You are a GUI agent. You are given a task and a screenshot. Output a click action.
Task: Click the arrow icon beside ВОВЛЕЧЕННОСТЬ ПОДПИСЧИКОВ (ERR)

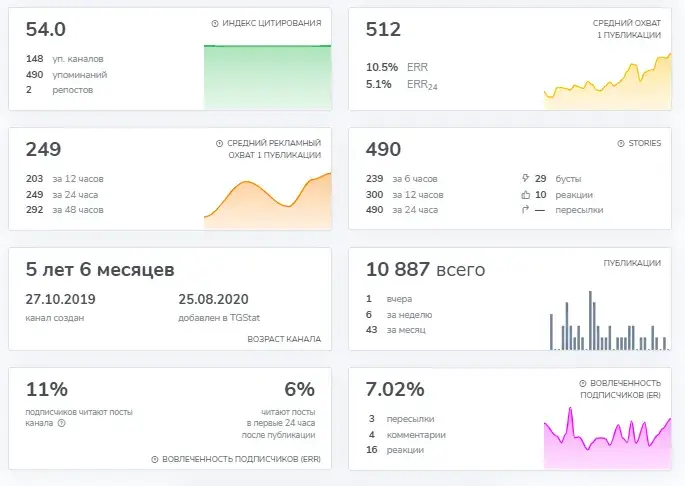(155, 459)
